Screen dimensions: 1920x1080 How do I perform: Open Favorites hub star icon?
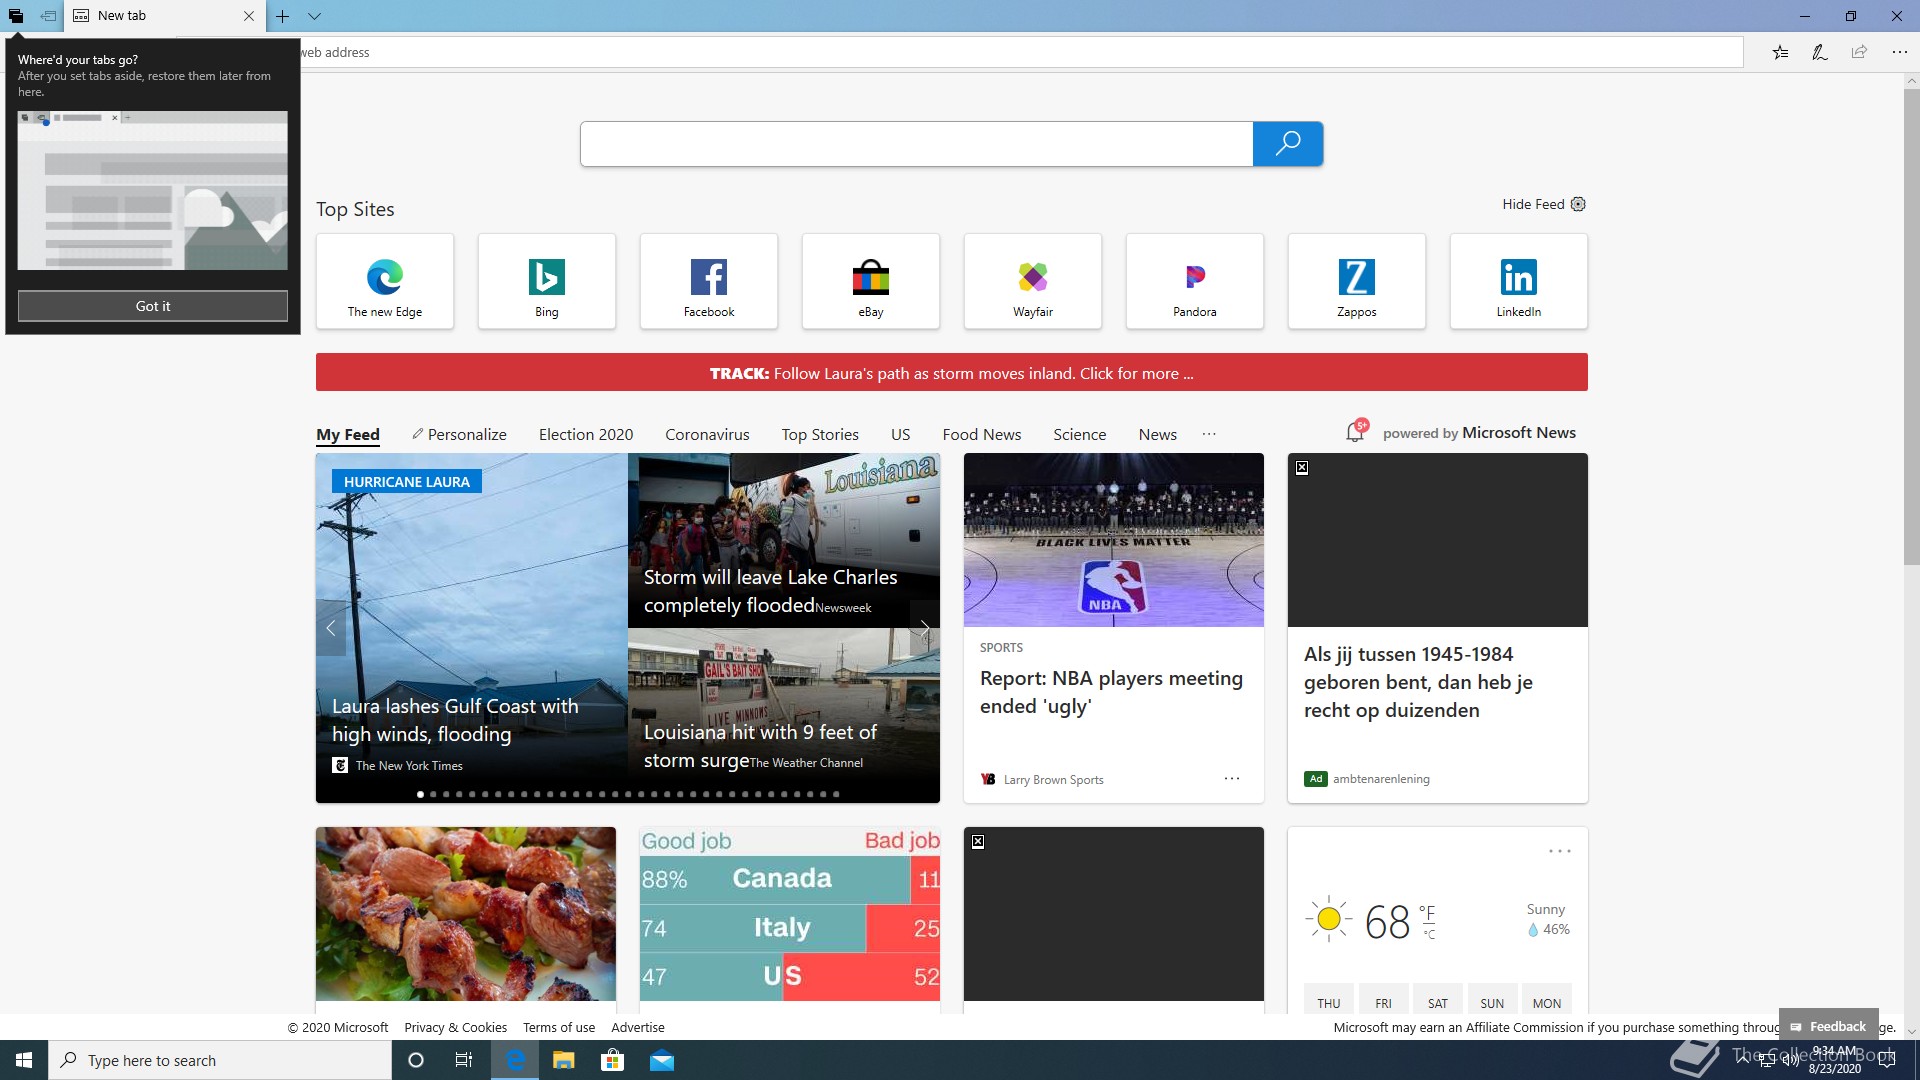point(1780,52)
